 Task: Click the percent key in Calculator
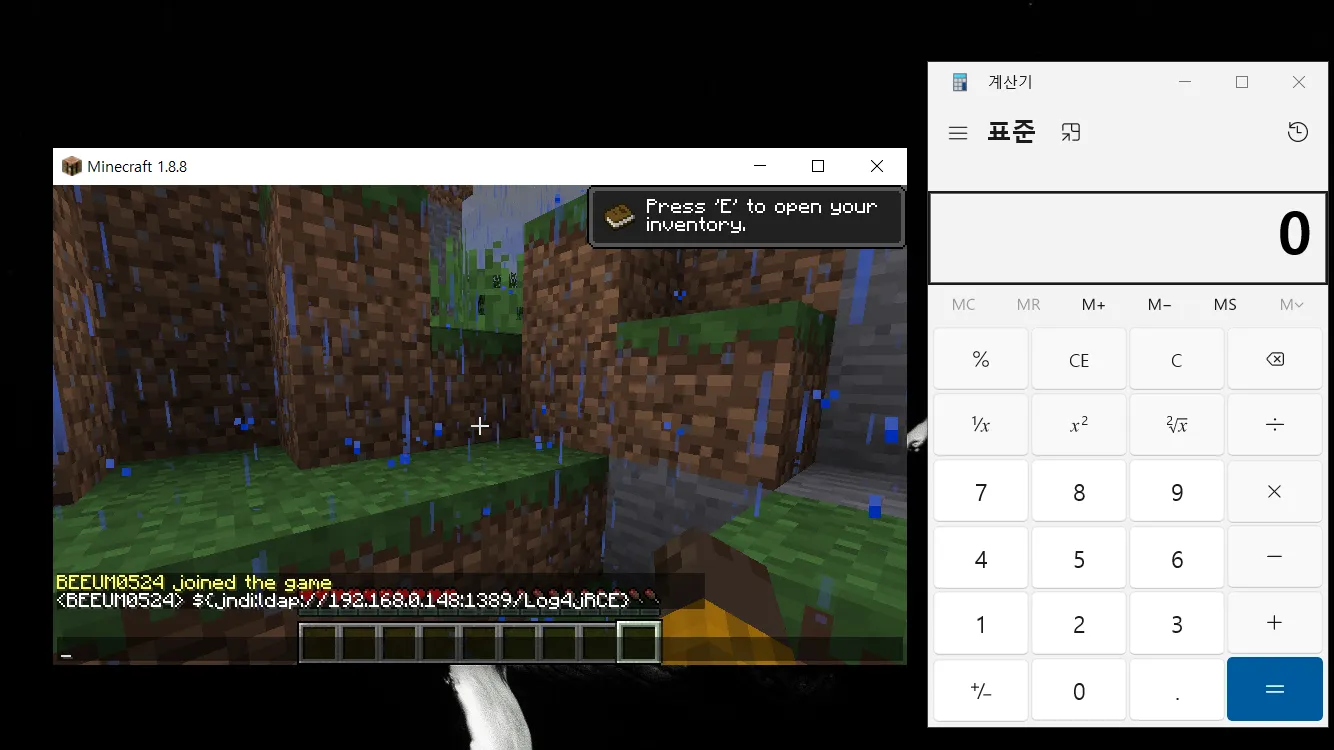[981, 360]
